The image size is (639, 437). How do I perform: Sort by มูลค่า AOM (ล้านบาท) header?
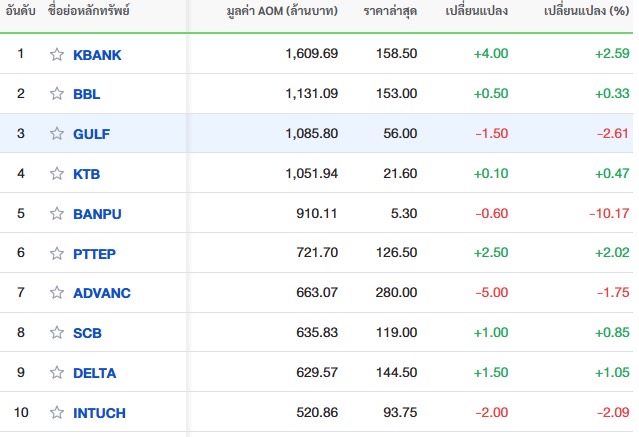coord(282,11)
